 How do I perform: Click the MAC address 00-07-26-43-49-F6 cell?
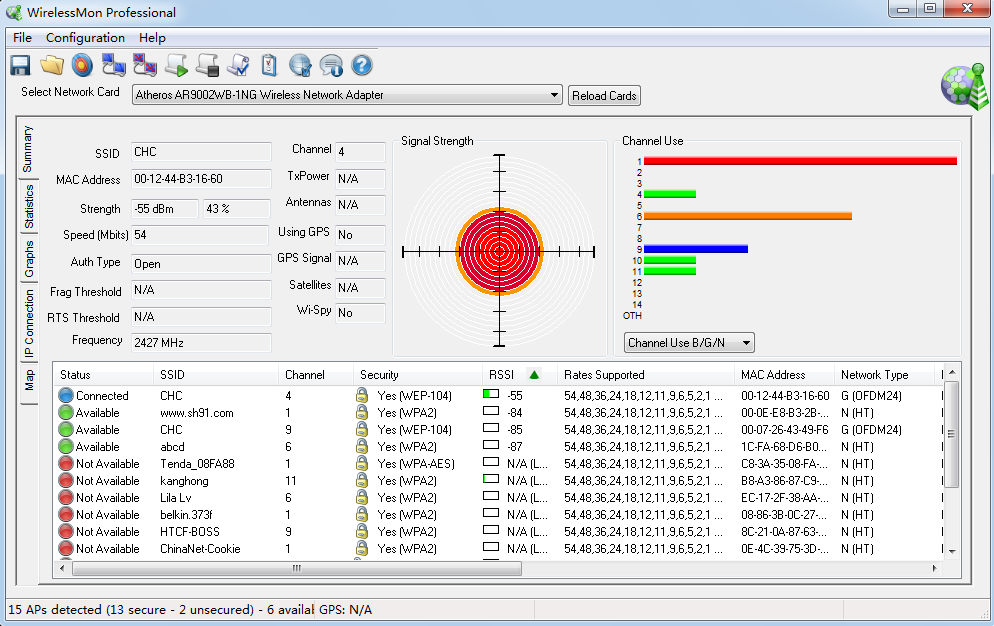785,429
